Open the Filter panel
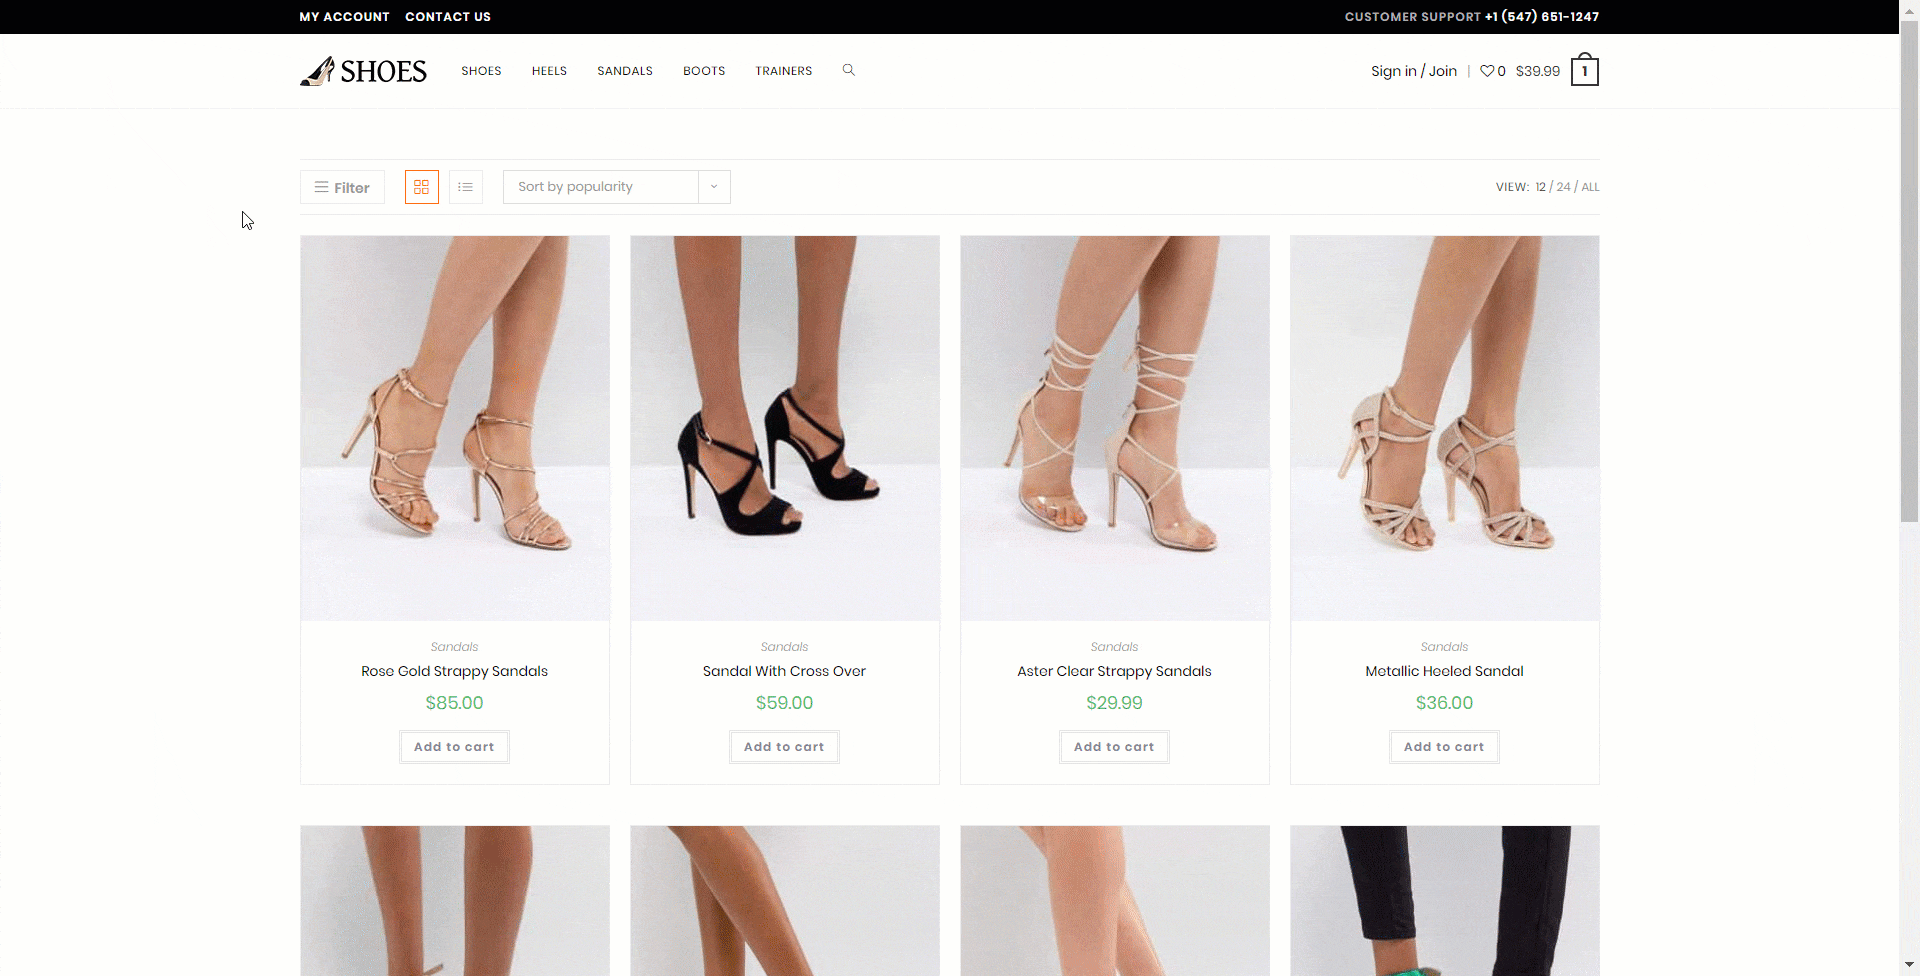The width and height of the screenshot is (1920, 976). (342, 187)
